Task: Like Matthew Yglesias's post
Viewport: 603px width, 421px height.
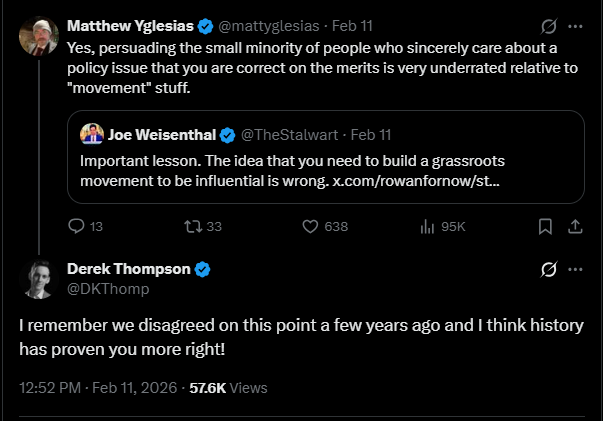Action: pos(310,227)
